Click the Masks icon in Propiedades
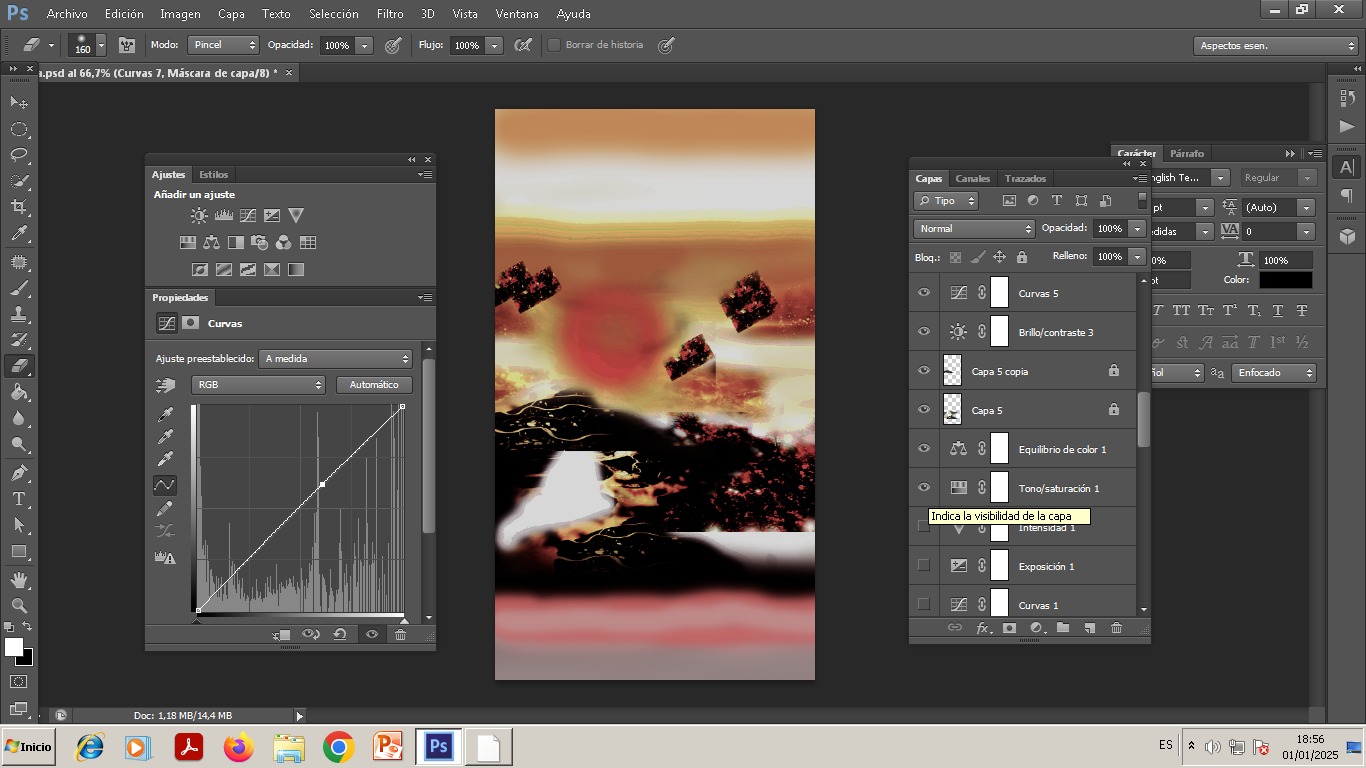The height and width of the screenshot is (768, 1366). click(x=190, y=323)
